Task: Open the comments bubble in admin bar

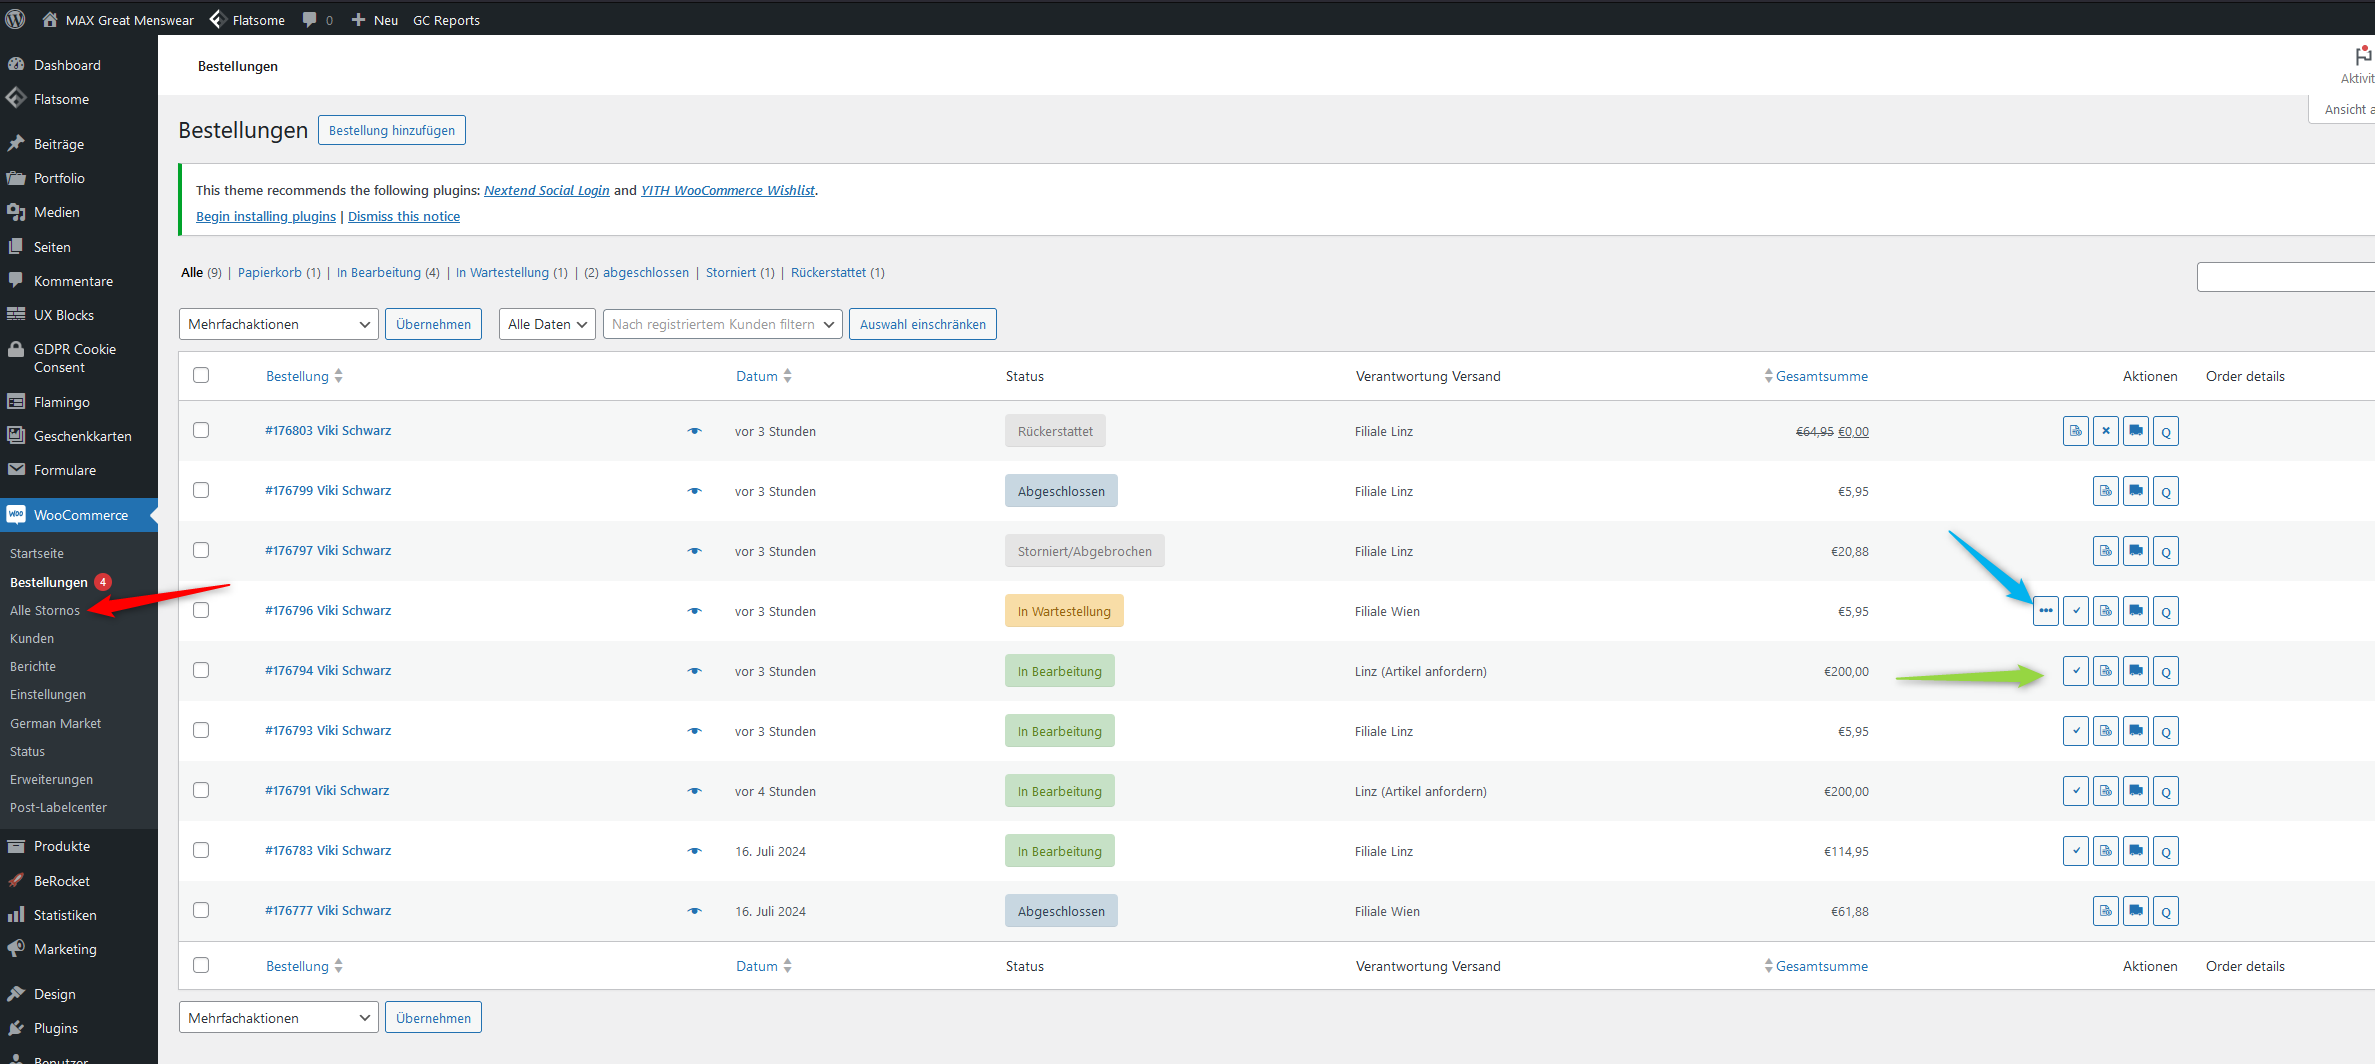Action: (x=317, y=20)
